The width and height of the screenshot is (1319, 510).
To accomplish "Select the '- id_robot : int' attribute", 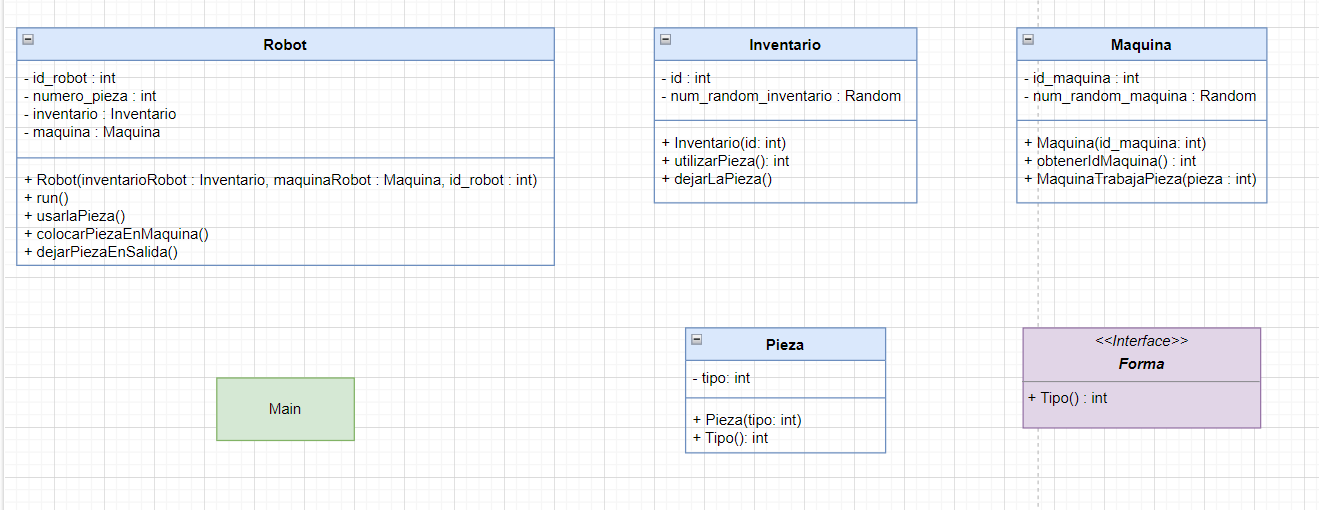I will 69,78.
